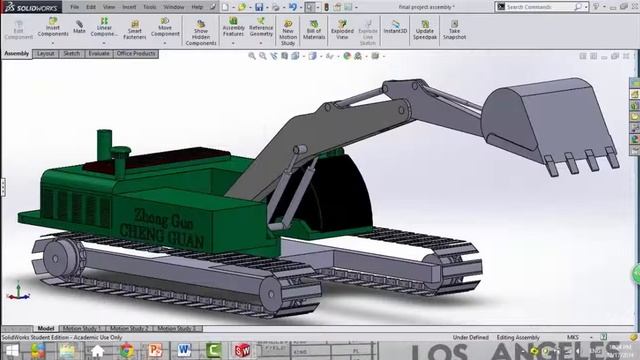Click Linear Component Pattern tool
The image size is (640, 360).
(104, 27)
